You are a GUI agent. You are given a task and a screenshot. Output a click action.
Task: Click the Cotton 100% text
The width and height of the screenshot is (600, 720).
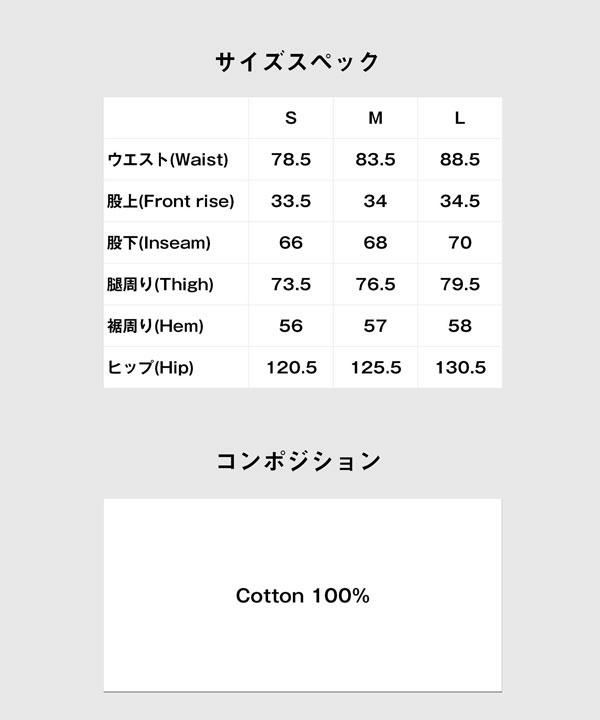click(302, 596)
